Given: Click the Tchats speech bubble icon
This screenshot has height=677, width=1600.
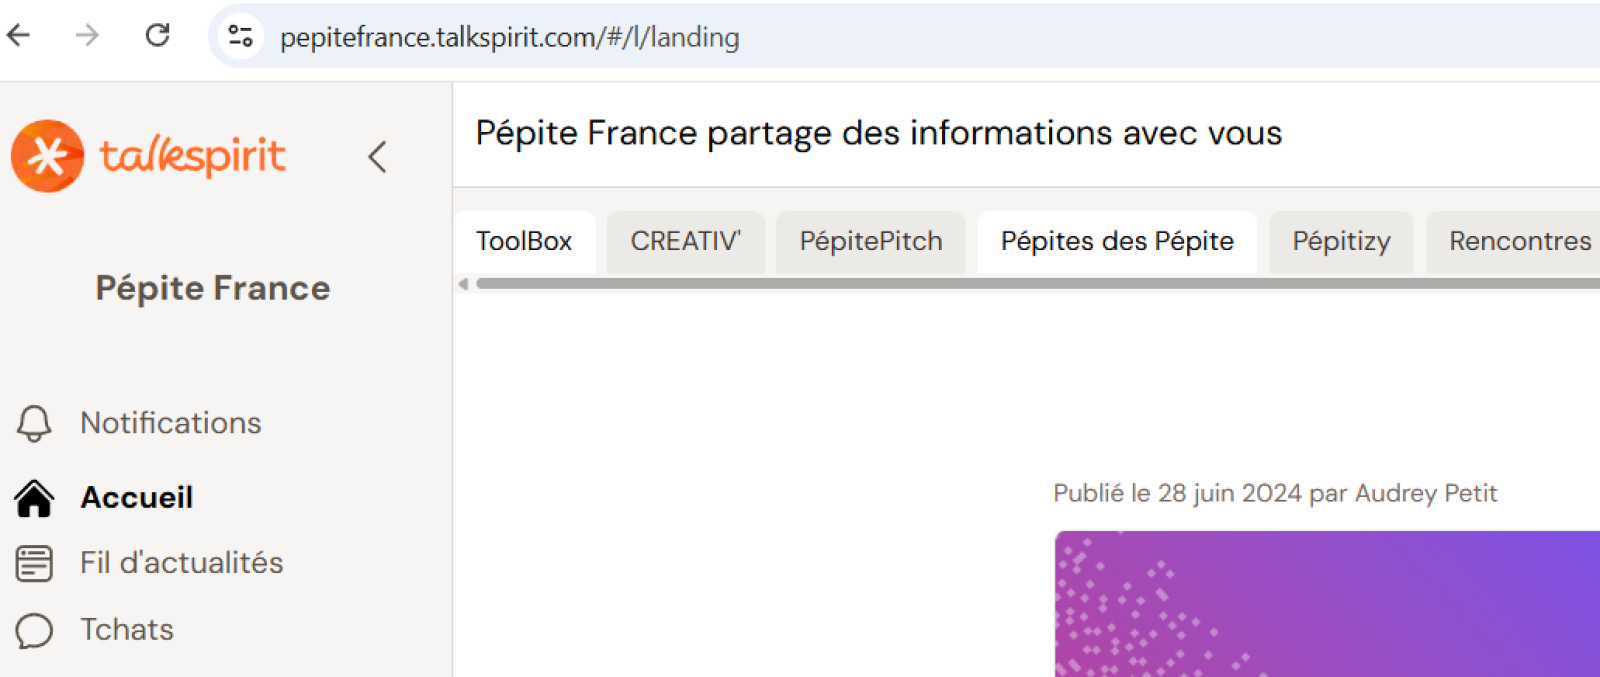Looking at the screenshot, I should click(34, 630).
